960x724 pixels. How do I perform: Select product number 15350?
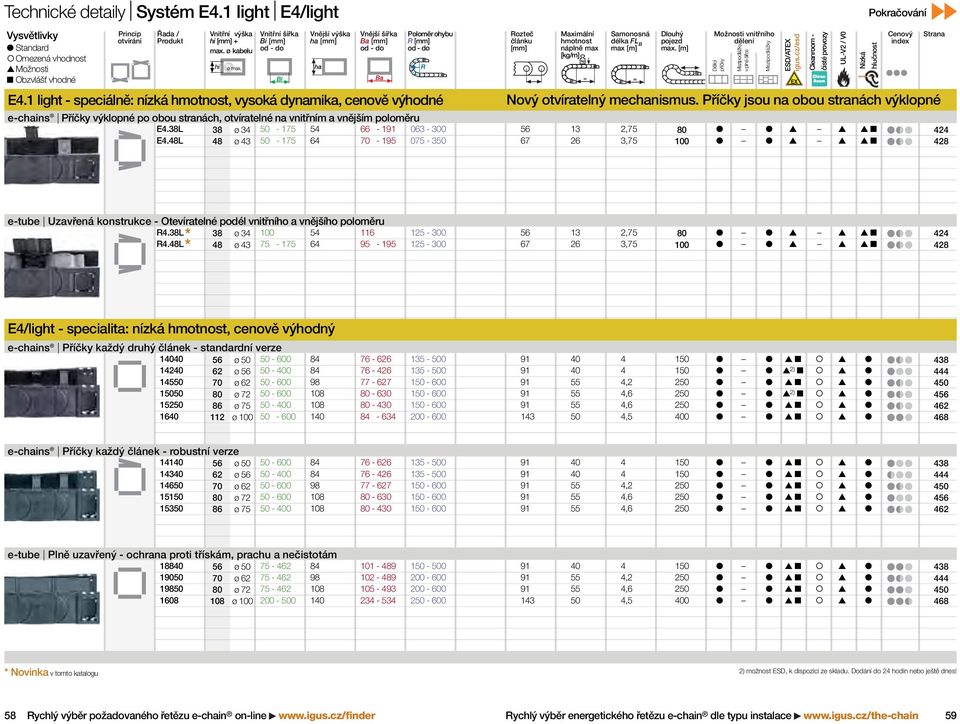point(171,509)
